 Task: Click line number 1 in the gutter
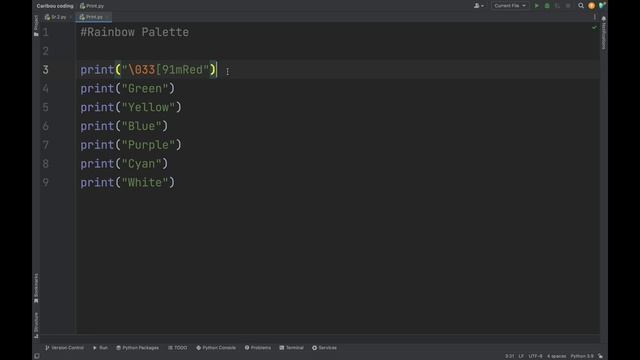click(46, 32)
